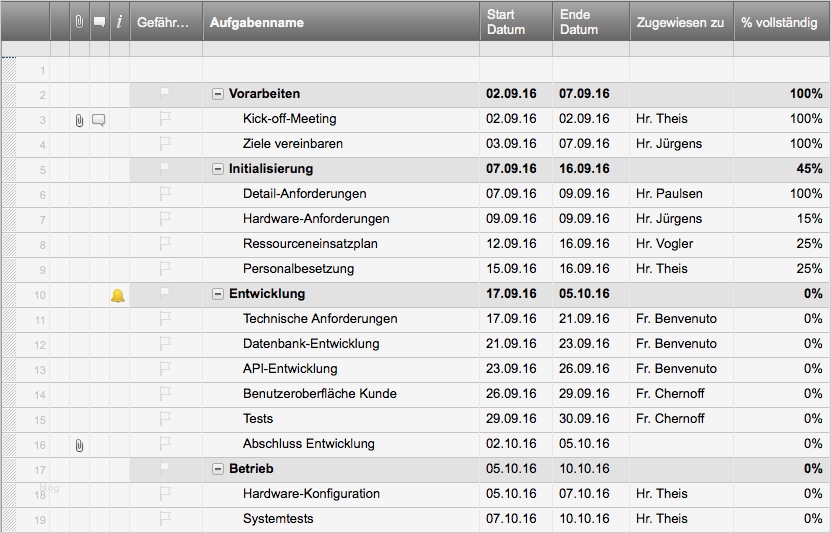The width and height of the screenshot is (831, 533).
Task: Select the API-Entwicklung task cell
Action: click(x=292, y=369)
